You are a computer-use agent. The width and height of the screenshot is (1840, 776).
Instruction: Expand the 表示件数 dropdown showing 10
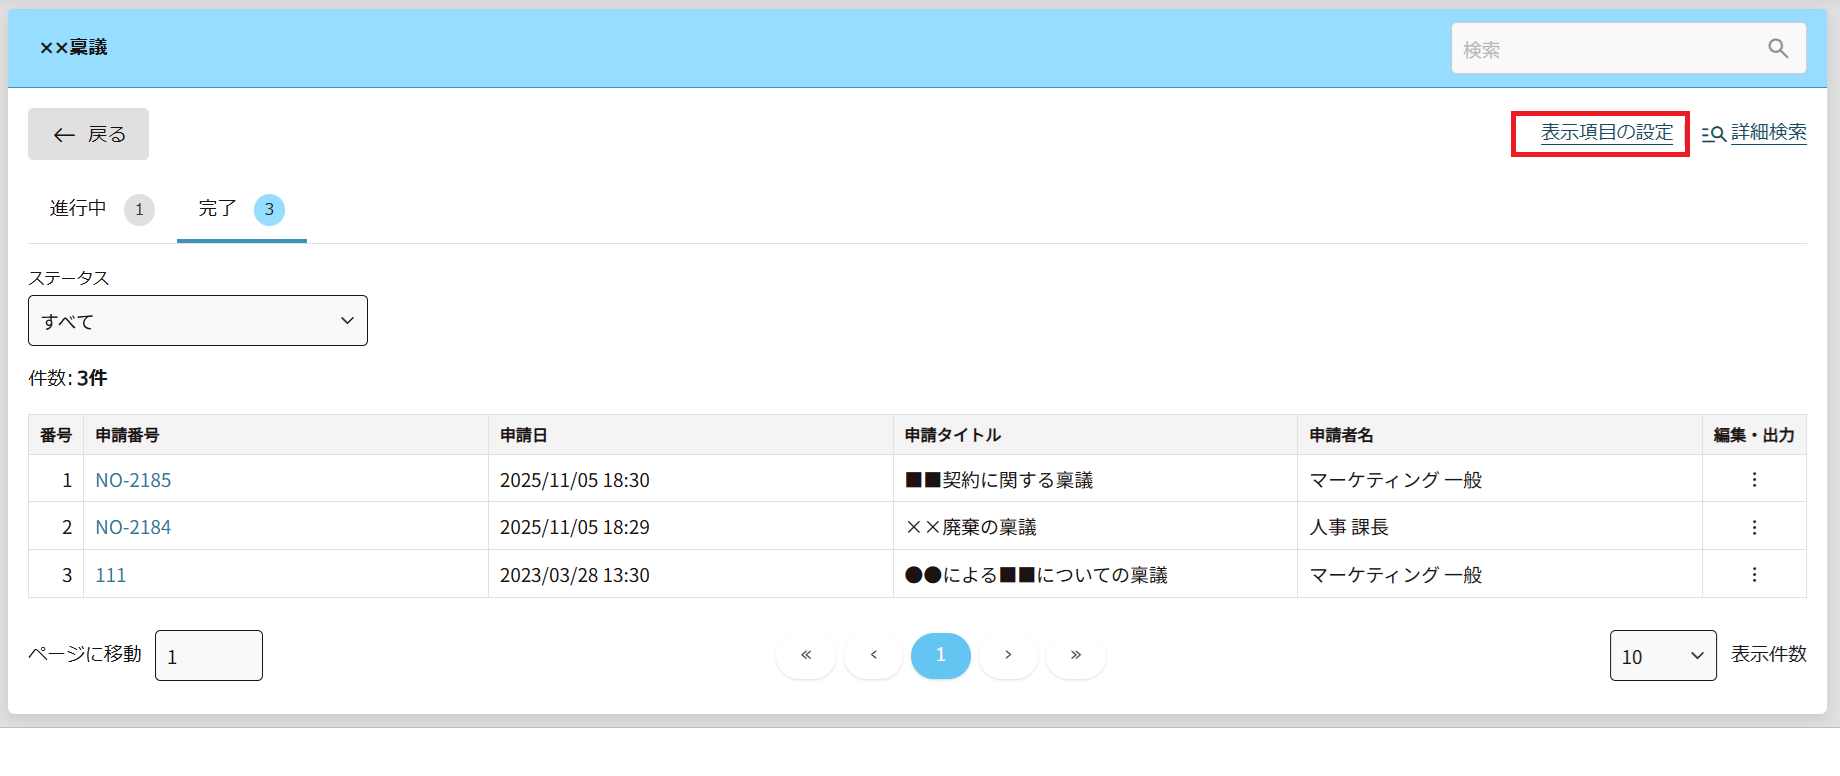[1662, 656]
